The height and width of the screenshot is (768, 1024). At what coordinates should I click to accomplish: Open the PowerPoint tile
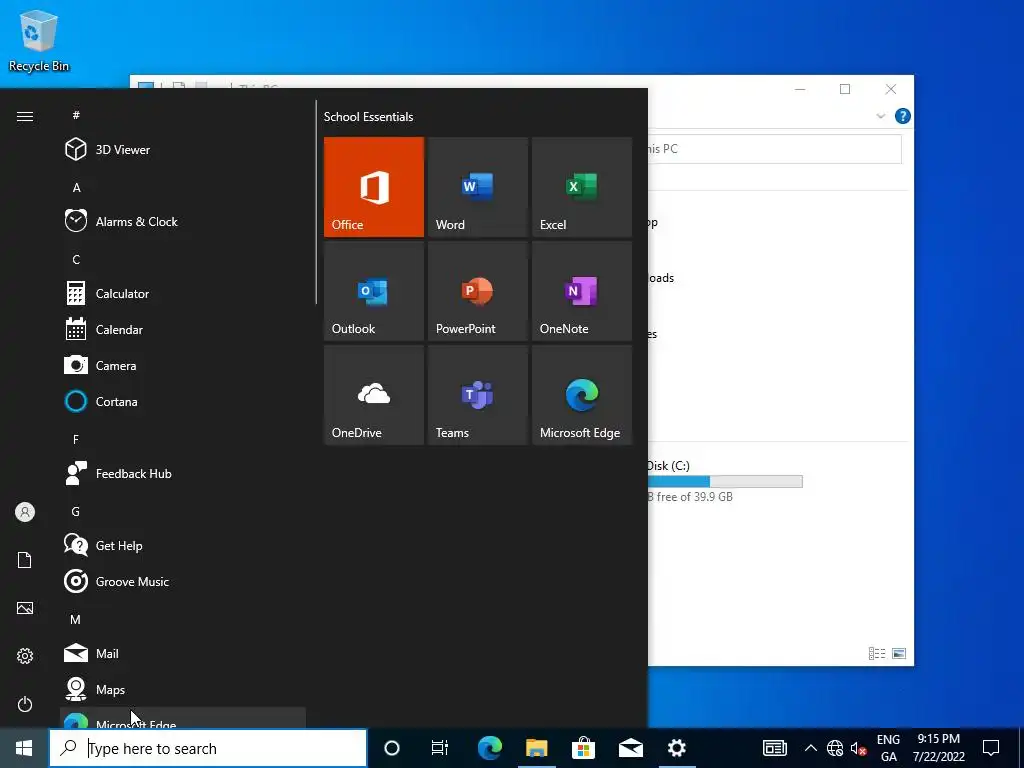click(477, 291)
